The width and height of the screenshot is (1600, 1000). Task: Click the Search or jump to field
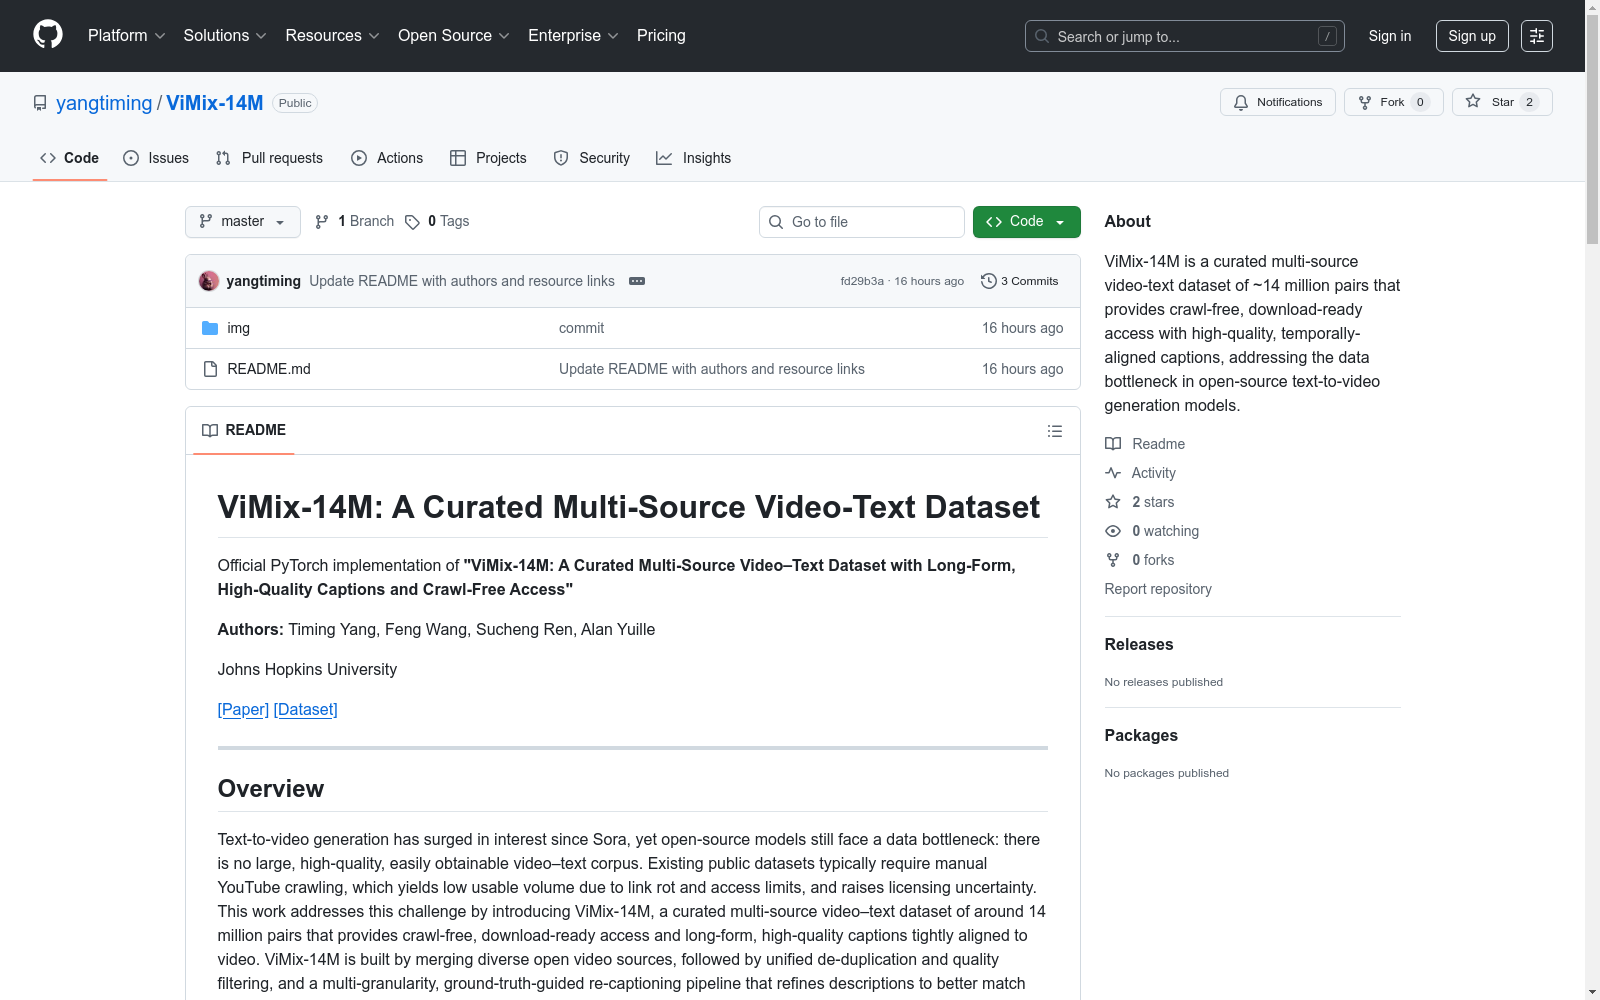(1185, 36)
